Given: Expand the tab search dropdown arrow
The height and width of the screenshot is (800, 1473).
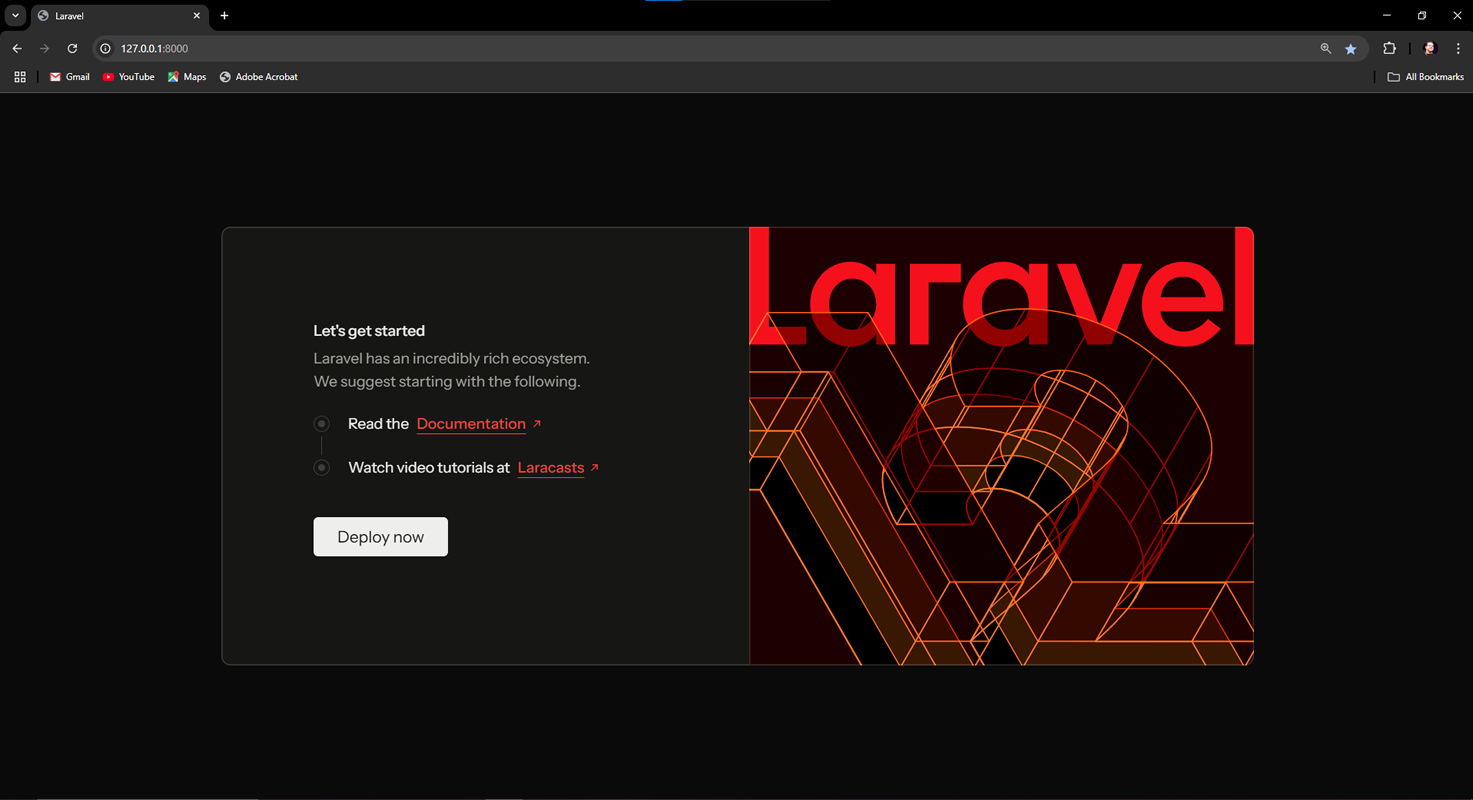Looking at the screenshot, I should point(16,16).
